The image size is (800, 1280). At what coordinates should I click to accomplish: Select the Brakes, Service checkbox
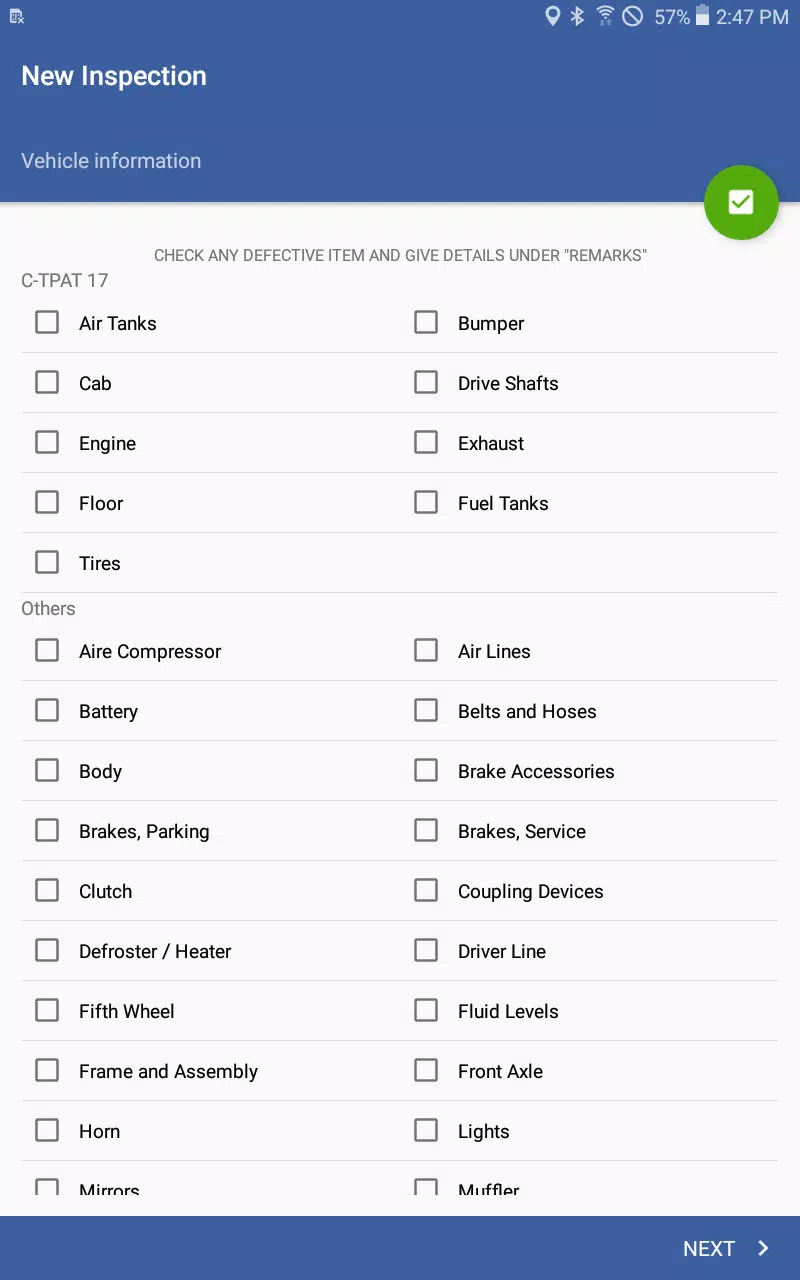point(426,830)
